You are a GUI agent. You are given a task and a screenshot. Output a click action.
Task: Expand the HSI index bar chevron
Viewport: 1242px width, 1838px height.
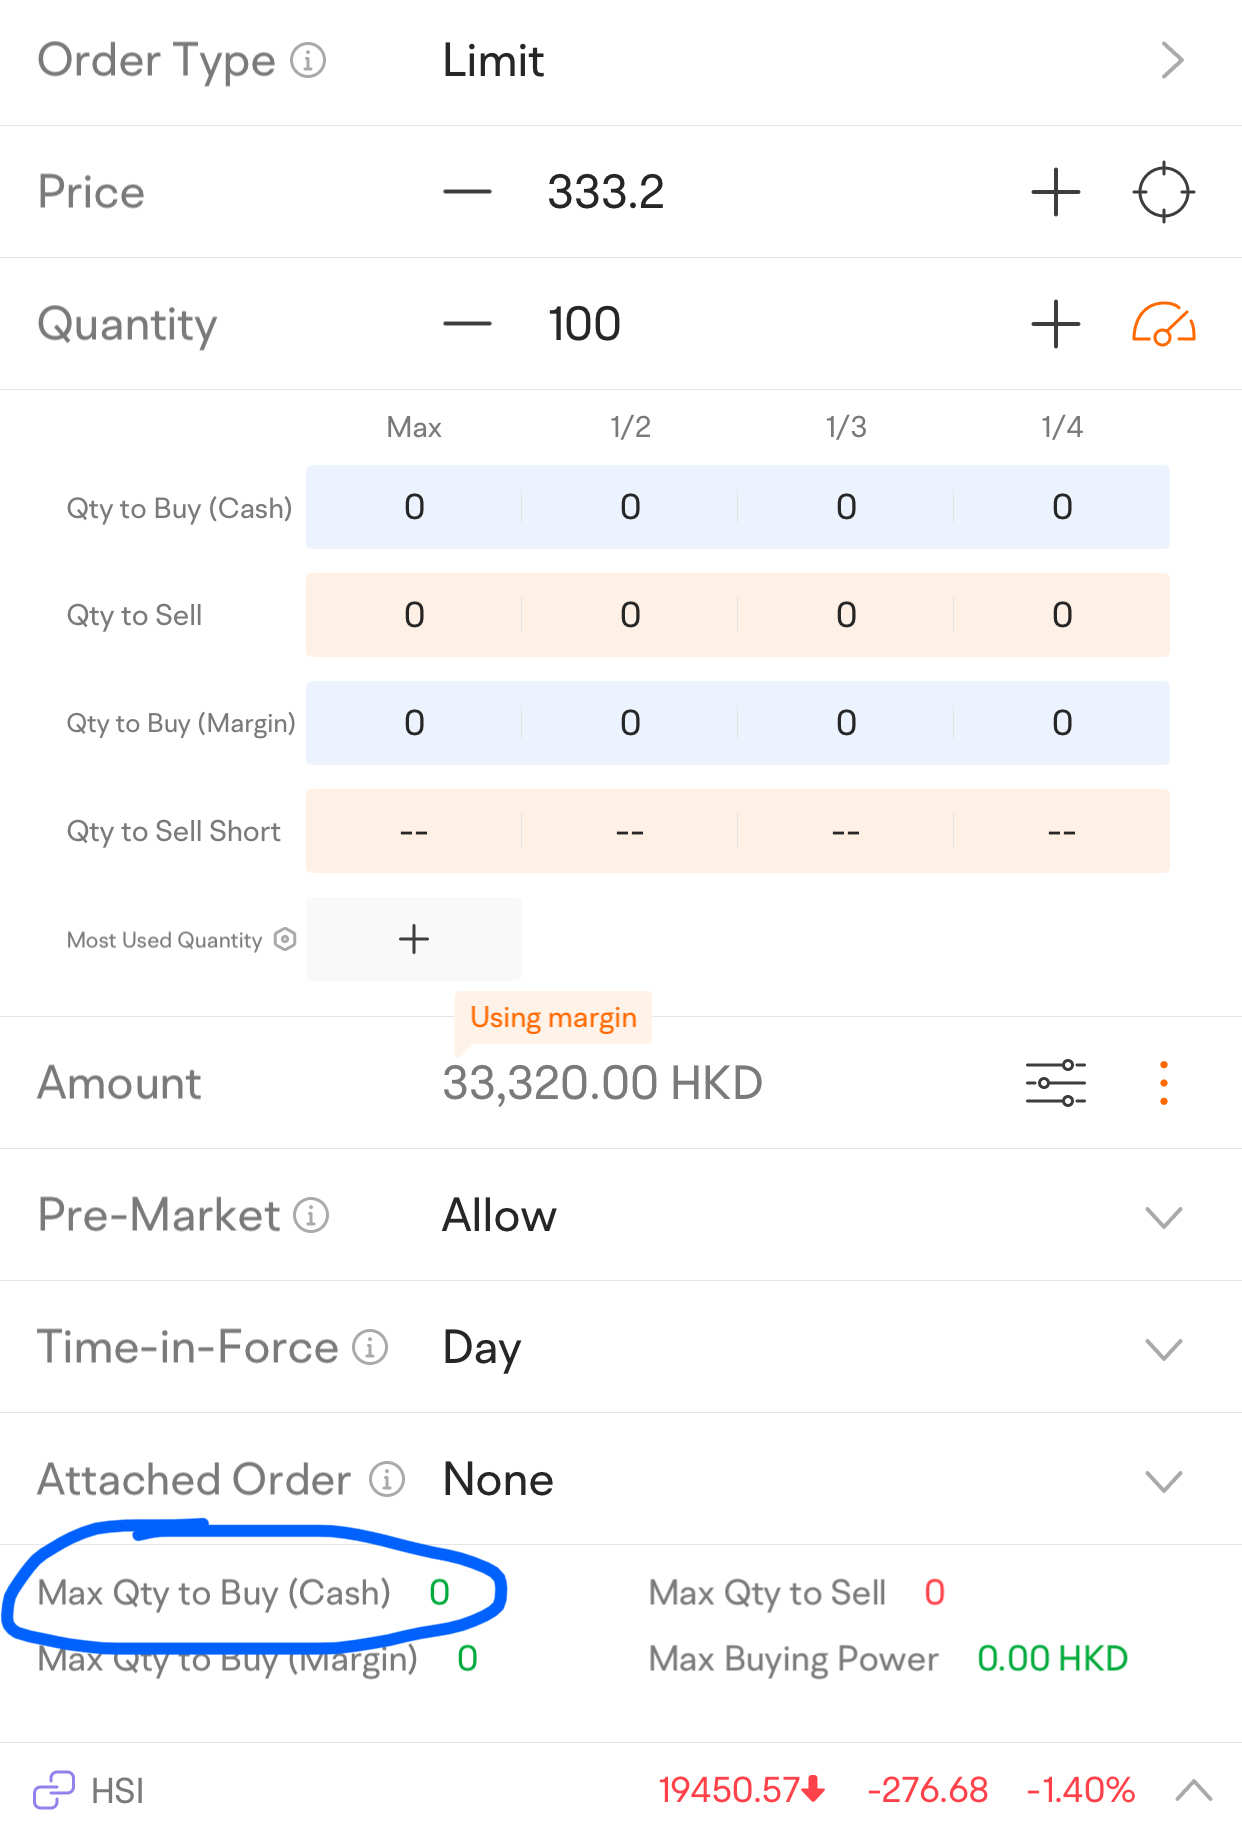(x=1193, y=1790)
